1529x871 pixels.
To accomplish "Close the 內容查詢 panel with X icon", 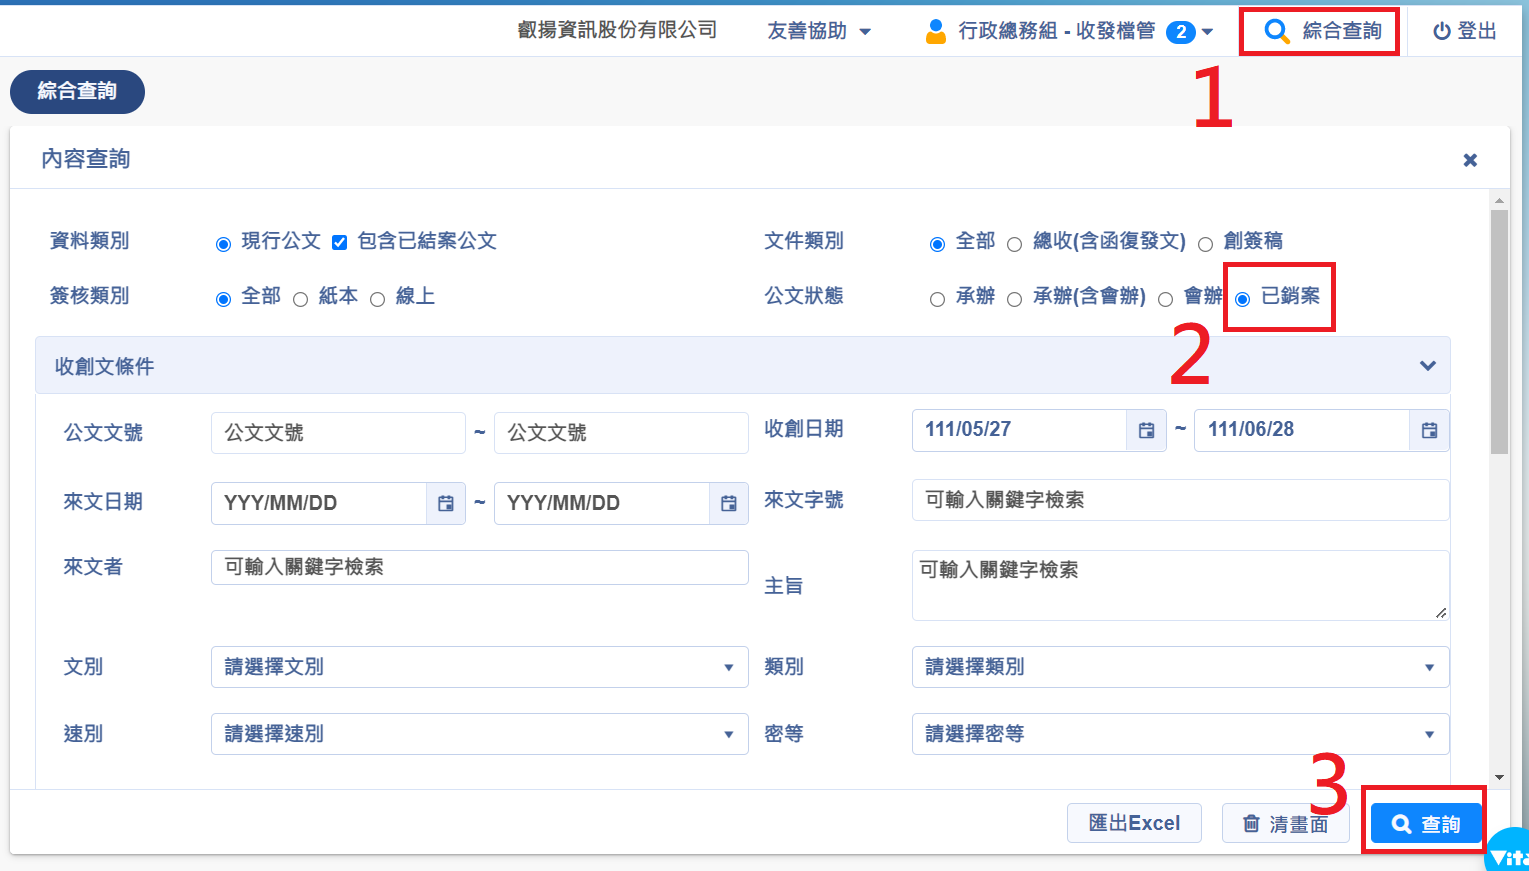I will pos(1470,160).
